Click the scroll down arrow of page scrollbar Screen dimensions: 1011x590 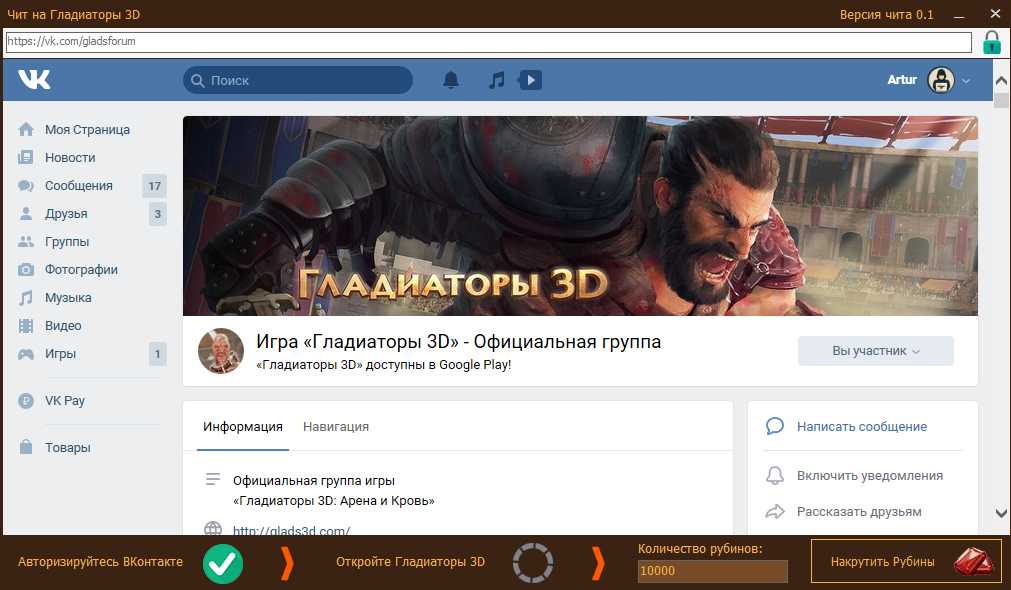(x=1001, y=513)
